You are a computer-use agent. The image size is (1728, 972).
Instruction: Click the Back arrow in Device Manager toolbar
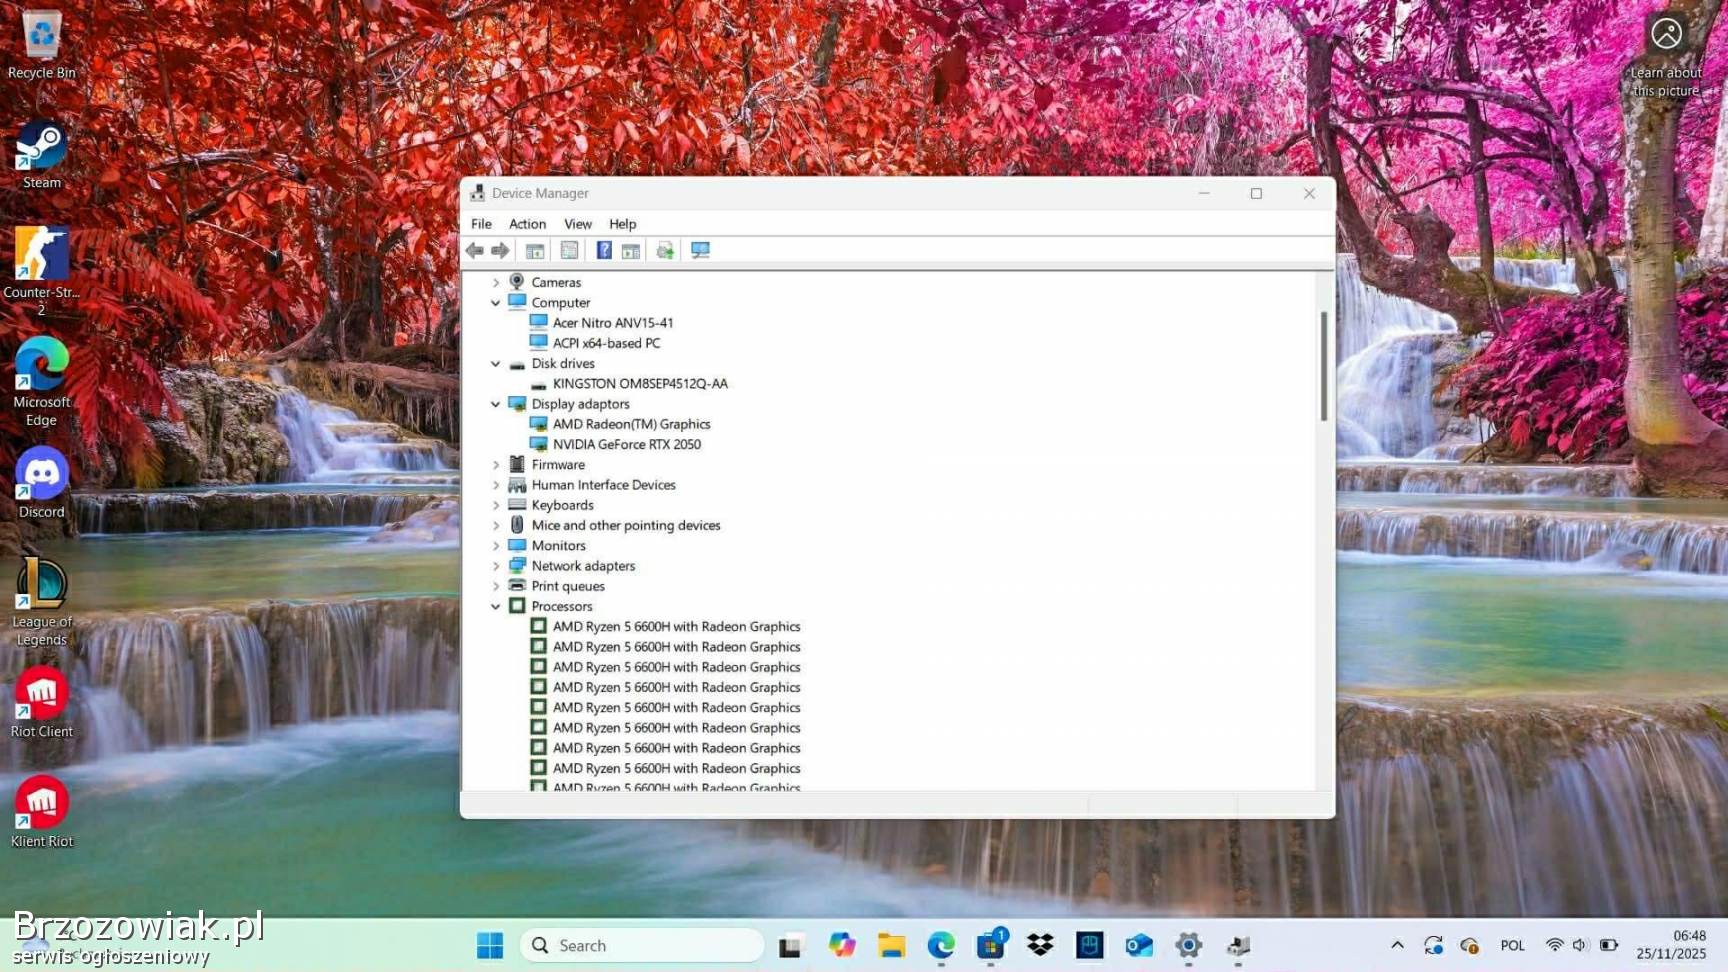[x=475, y=250]
